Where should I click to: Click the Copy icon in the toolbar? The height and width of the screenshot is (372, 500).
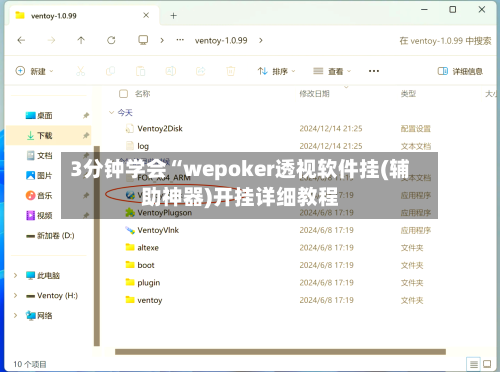[110, 71]
